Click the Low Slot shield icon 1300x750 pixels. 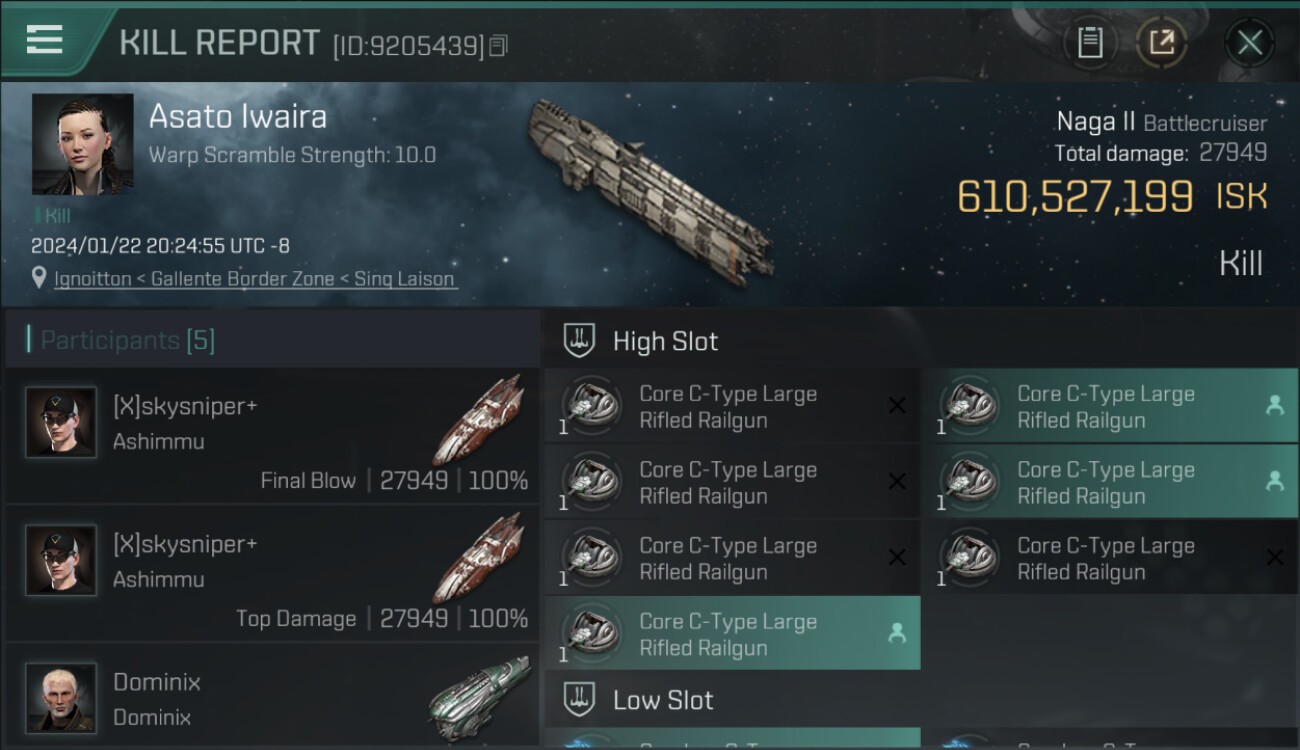(x=580, y=699)
